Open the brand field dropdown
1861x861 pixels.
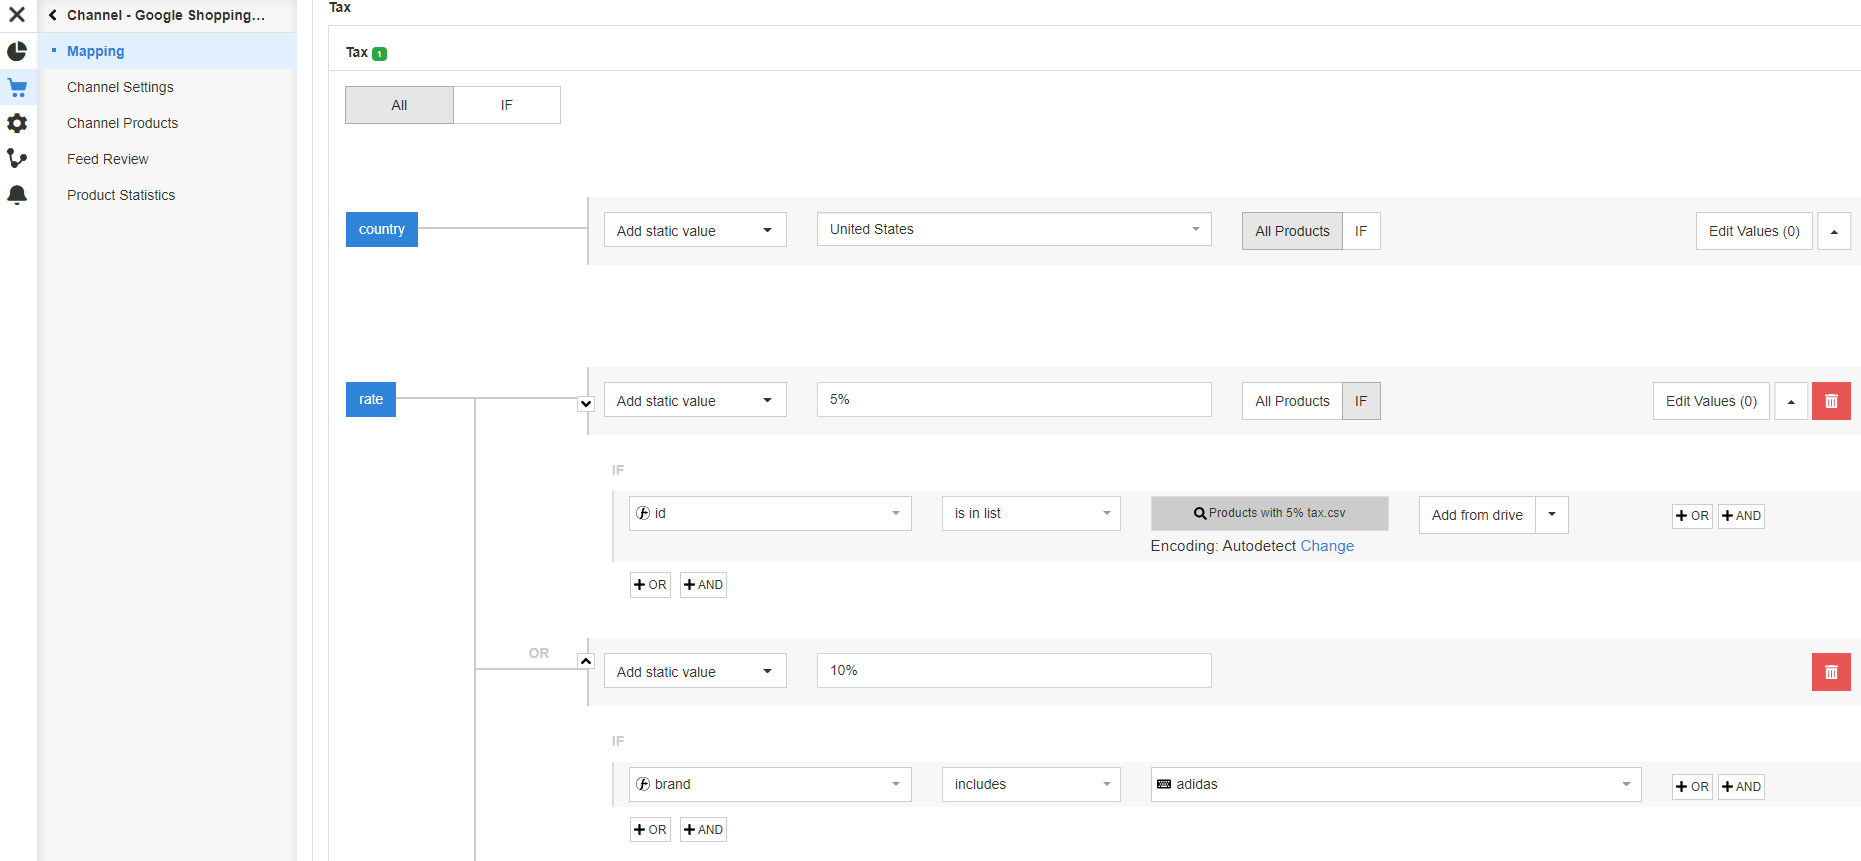coord(769,785)
